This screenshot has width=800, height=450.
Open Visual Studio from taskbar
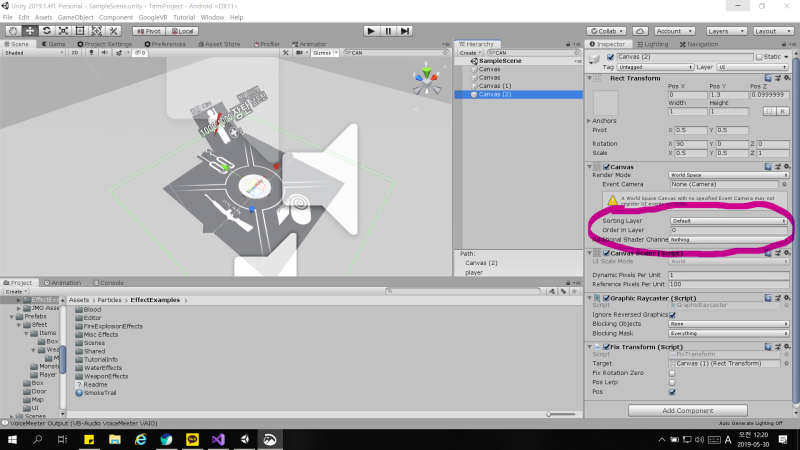coord(218,439)
